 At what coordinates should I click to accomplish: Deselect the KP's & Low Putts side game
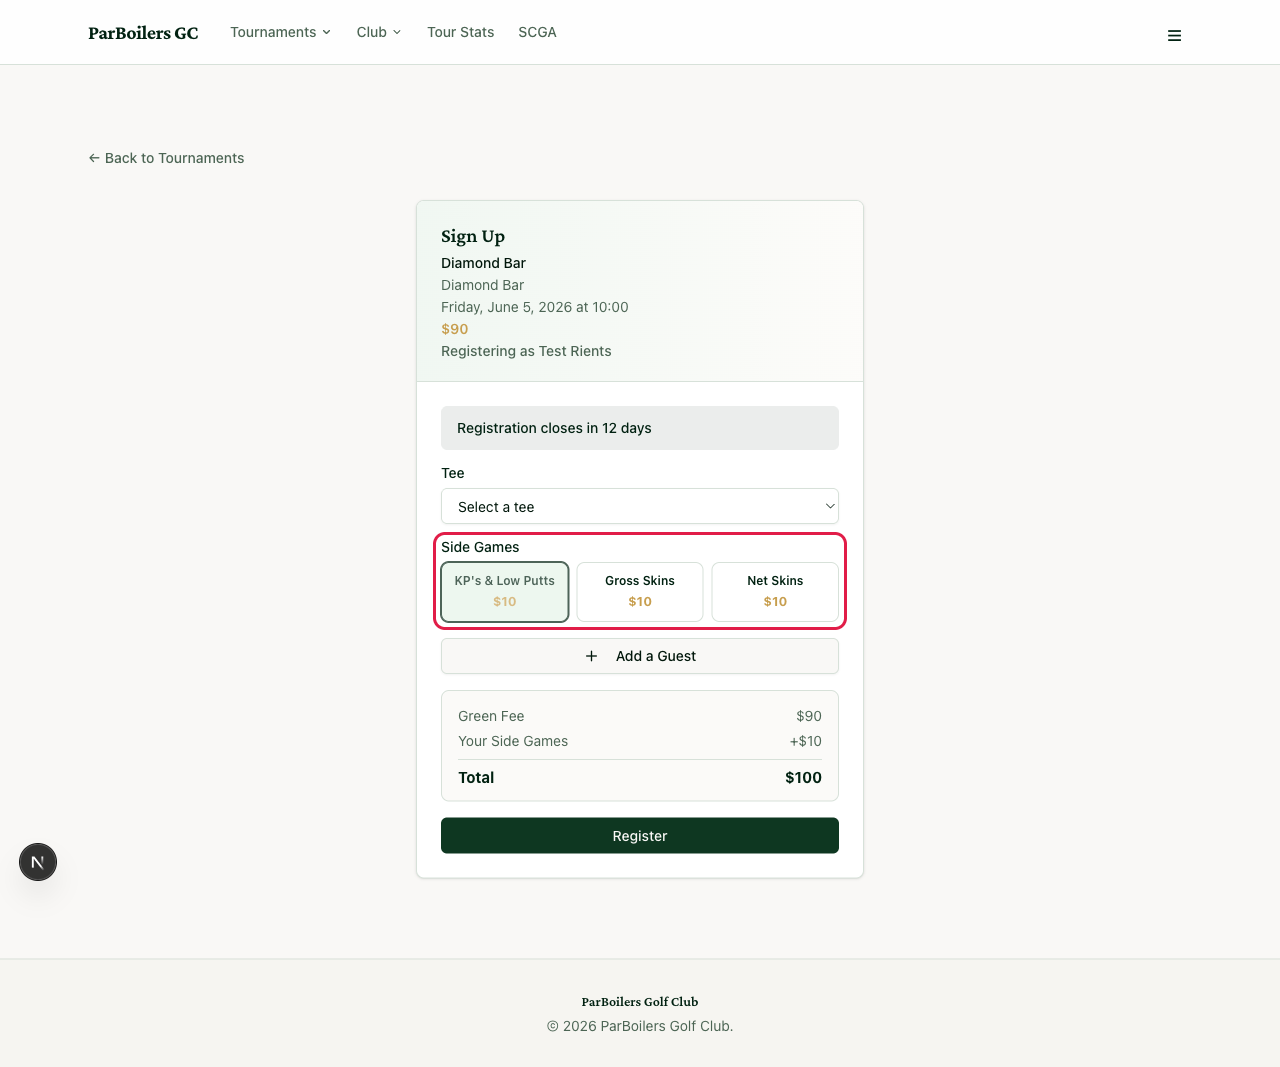[505, 592]
